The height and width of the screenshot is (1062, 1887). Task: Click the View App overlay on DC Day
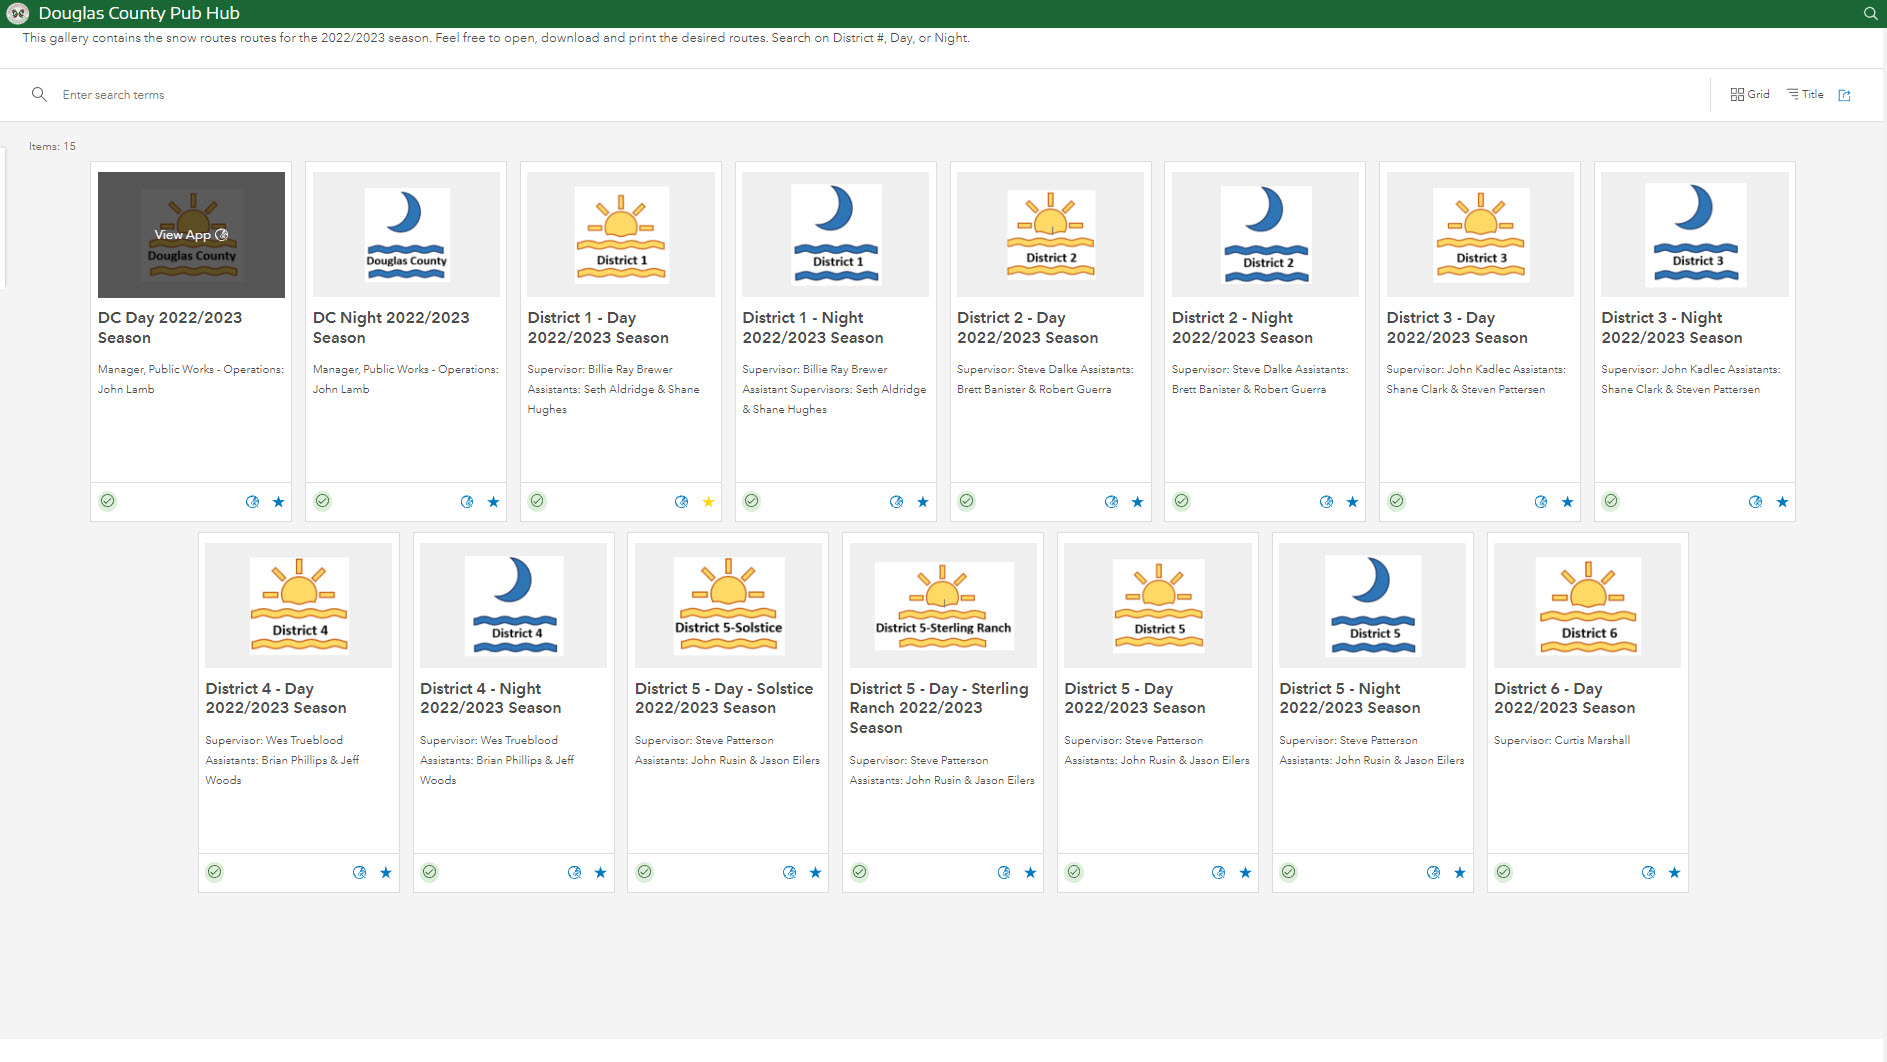click(x=191, y=235)
